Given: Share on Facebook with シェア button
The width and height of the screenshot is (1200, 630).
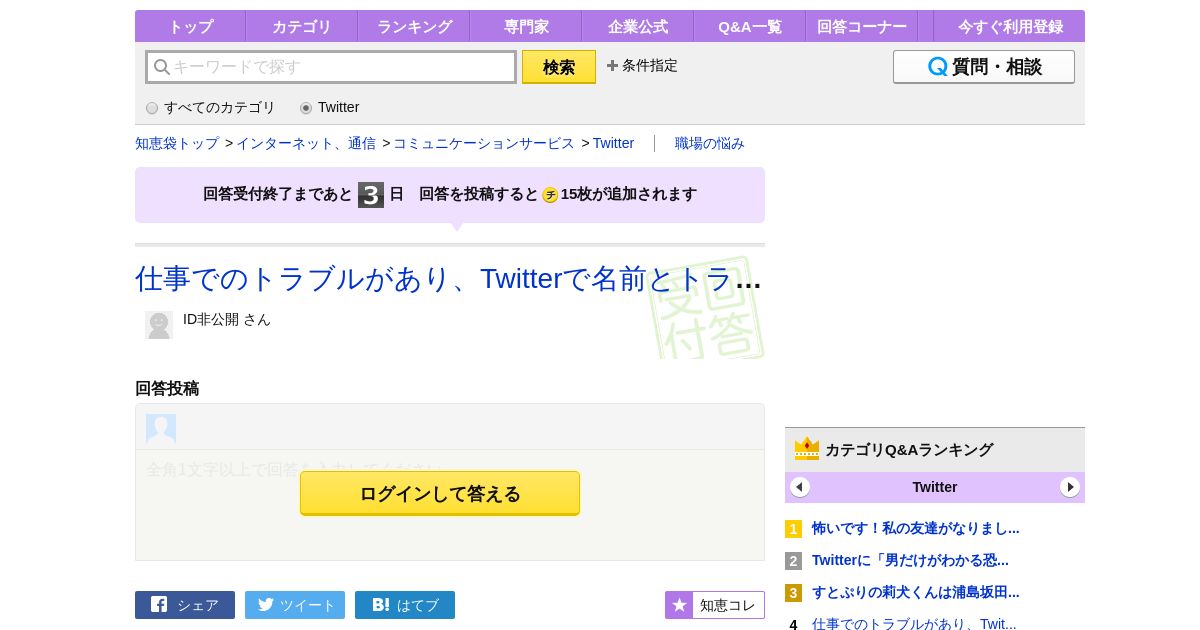Looking at the screenshot, I should click(185, 605).
